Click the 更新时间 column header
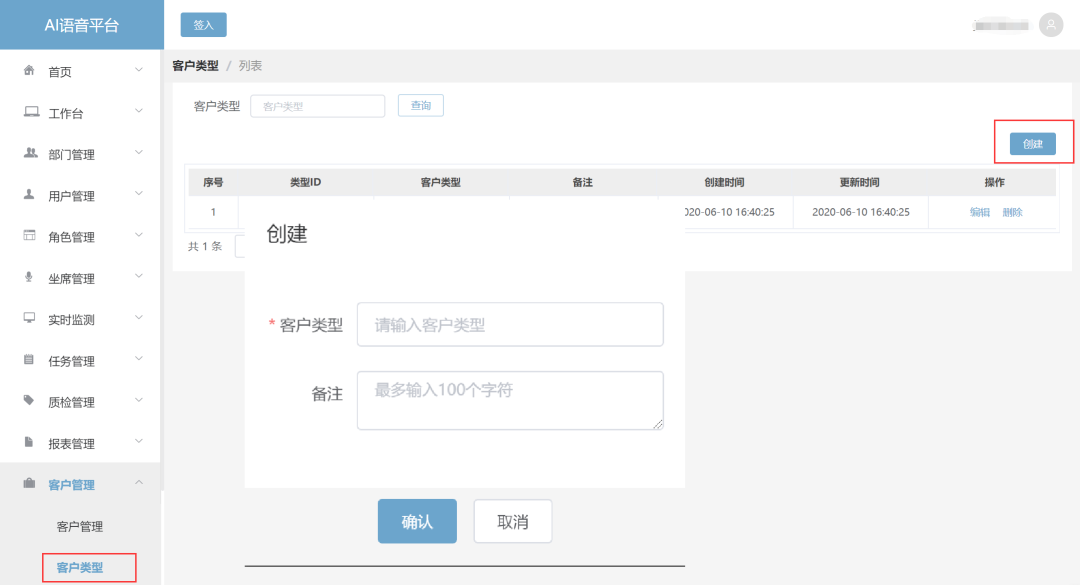Viewport: 1080px width, 585px height. [860, 182]
